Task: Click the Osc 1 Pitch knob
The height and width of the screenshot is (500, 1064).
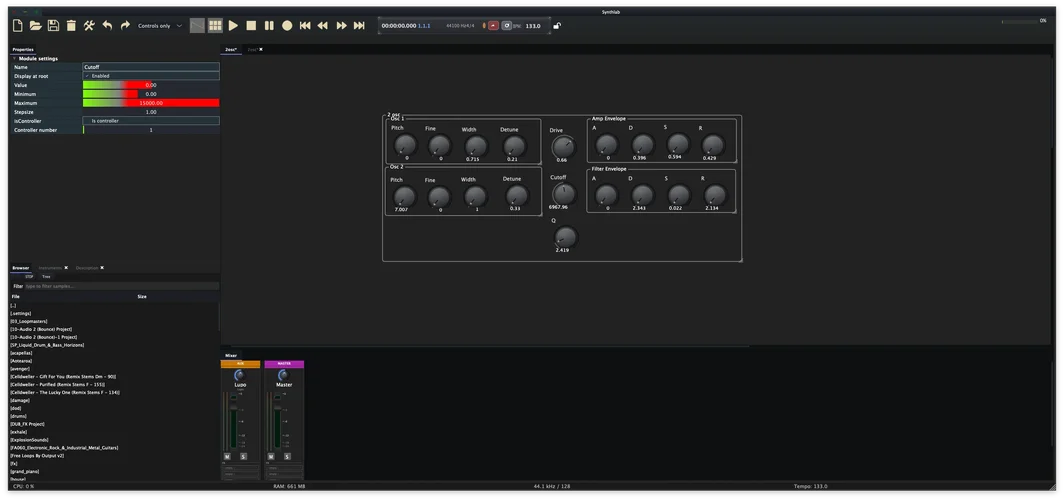Action: 404,145
